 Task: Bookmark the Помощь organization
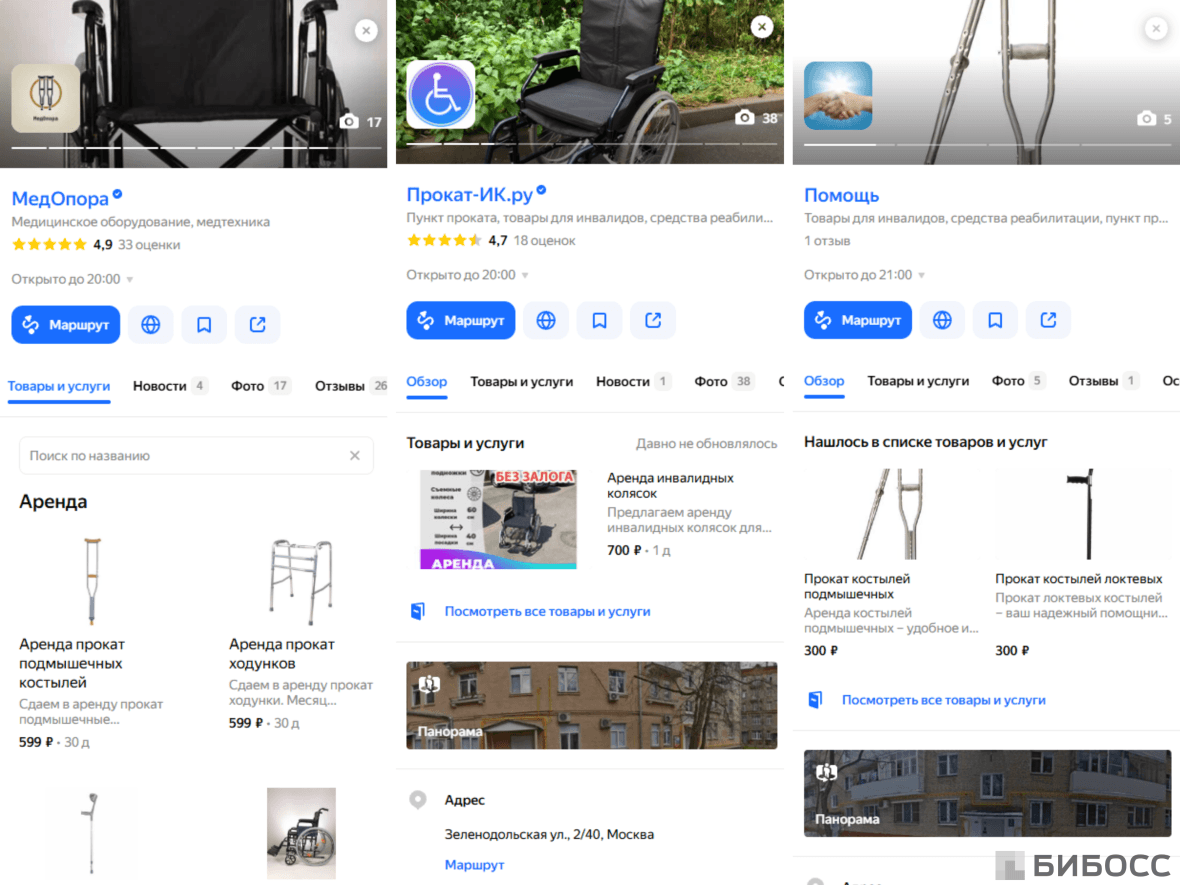(x=995, y=320)
